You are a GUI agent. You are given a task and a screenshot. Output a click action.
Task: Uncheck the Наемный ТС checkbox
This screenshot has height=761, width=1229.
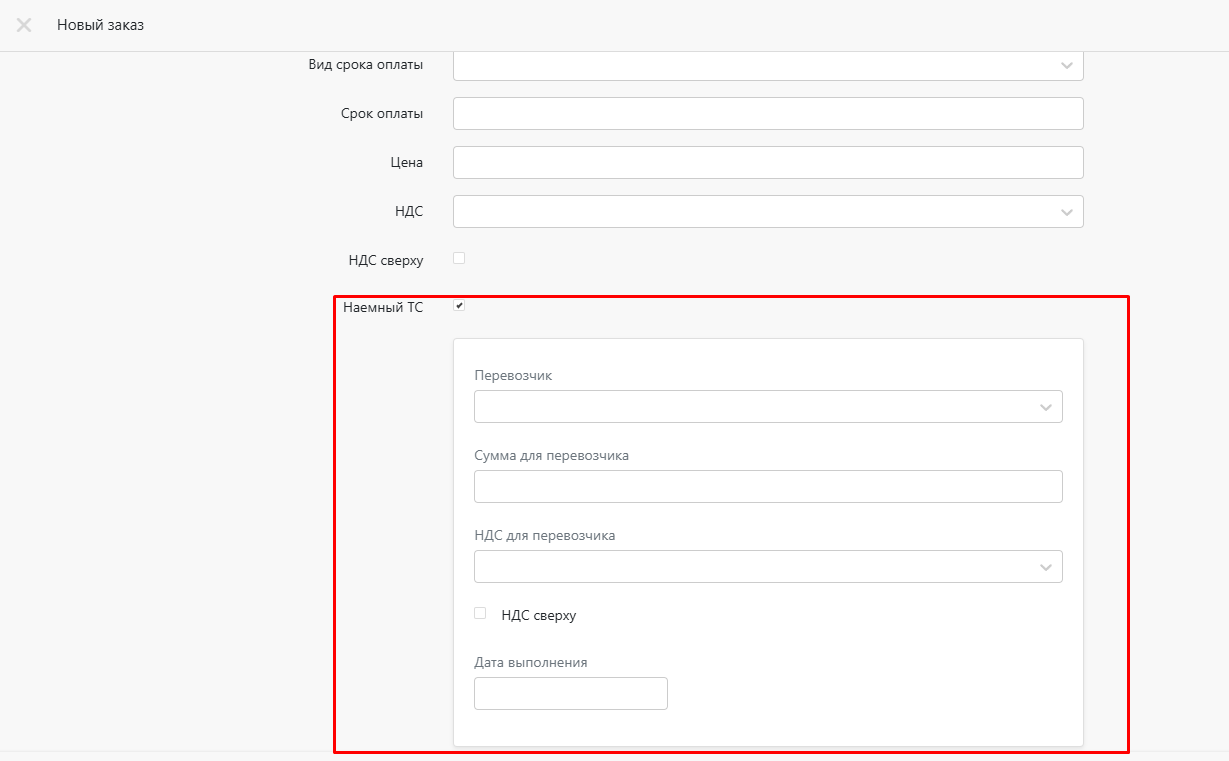459,306
